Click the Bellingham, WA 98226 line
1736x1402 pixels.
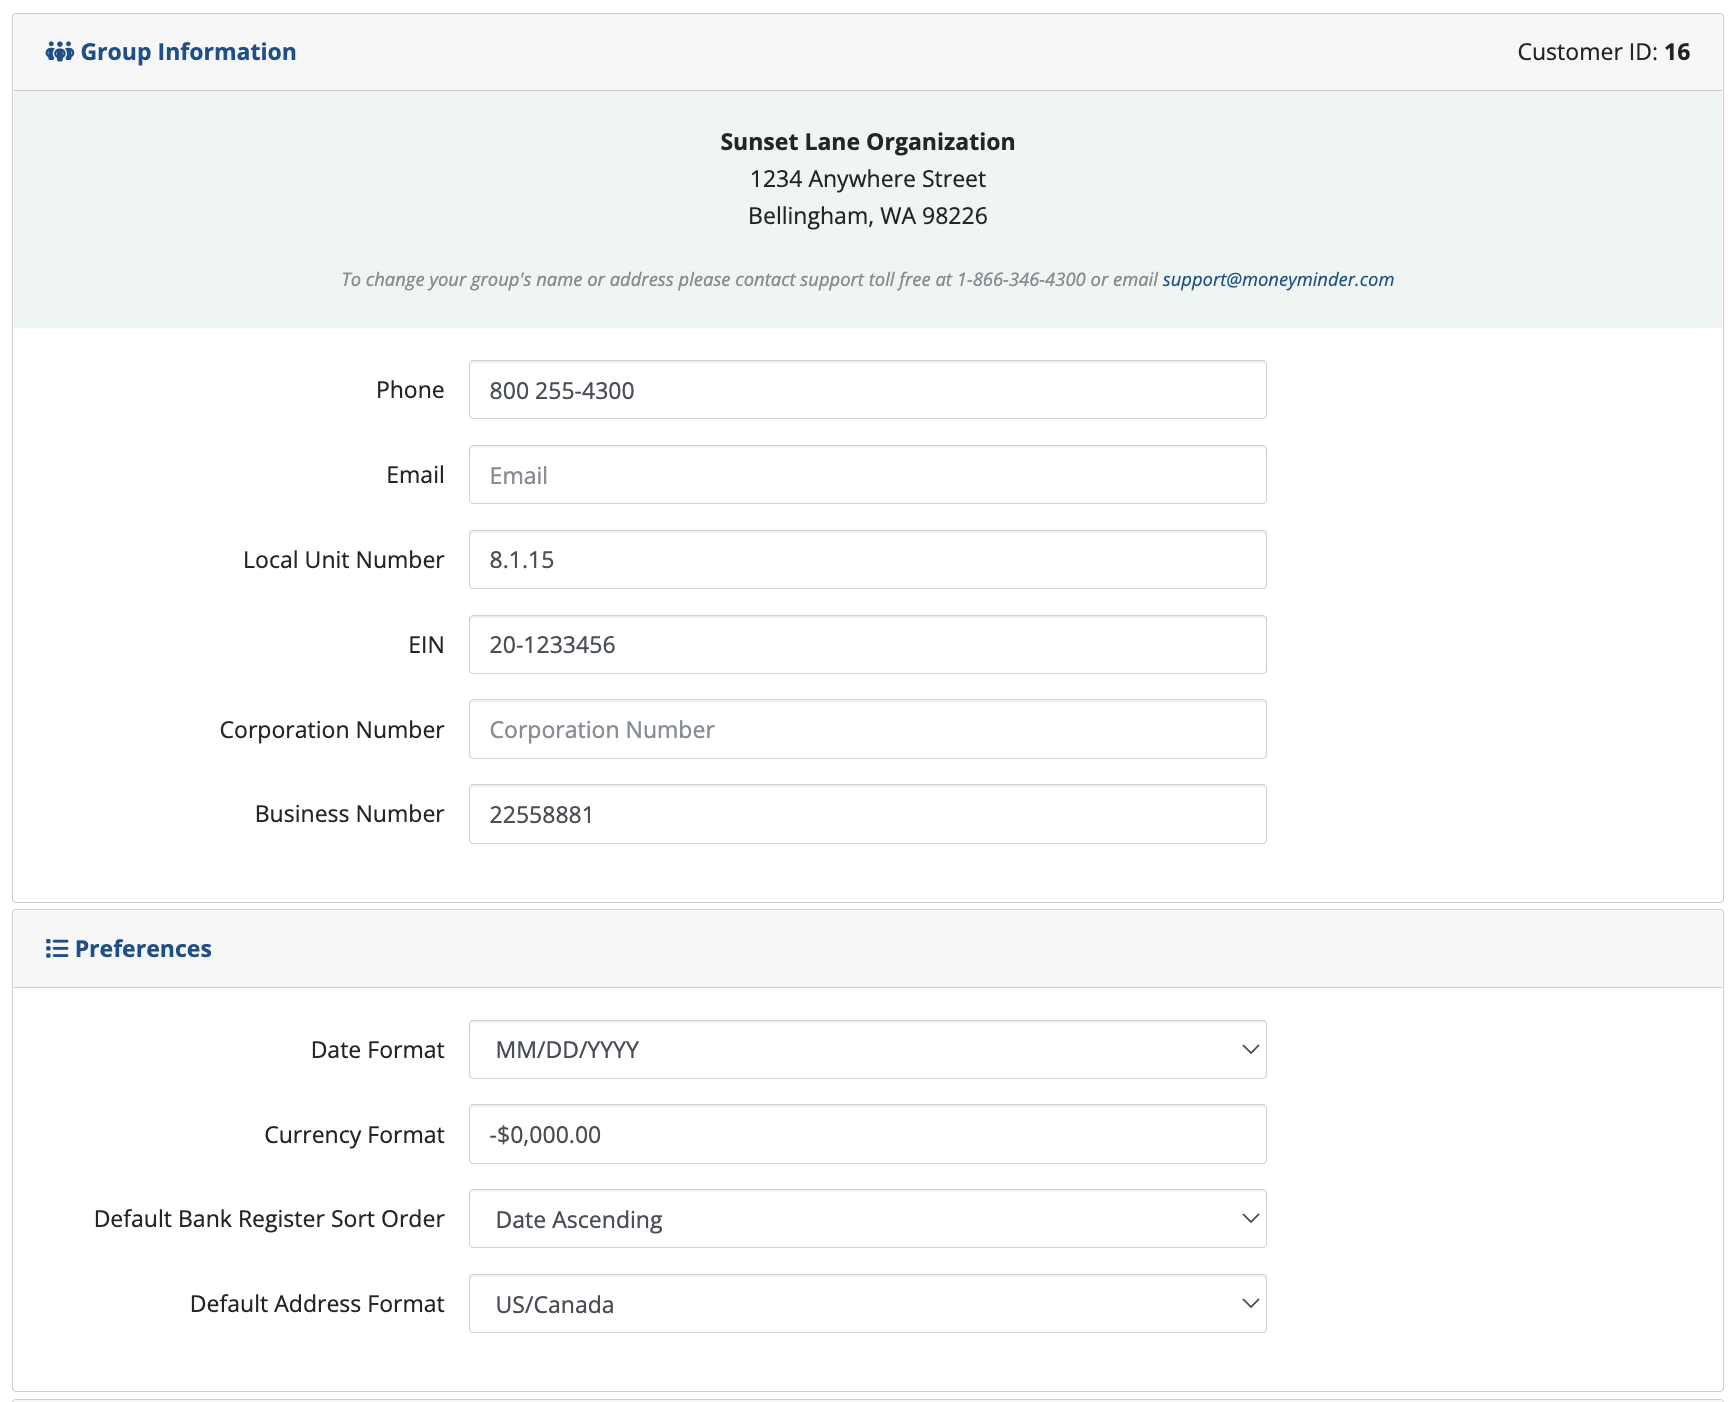[x=868, y=216]
